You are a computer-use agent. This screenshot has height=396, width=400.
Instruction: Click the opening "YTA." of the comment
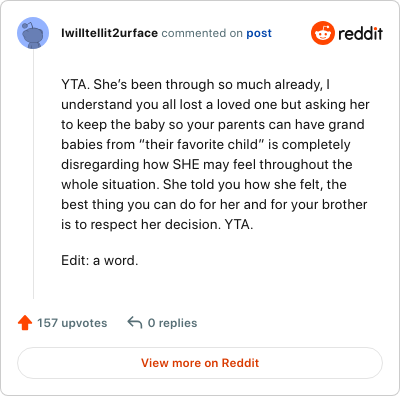pos(76,85)
